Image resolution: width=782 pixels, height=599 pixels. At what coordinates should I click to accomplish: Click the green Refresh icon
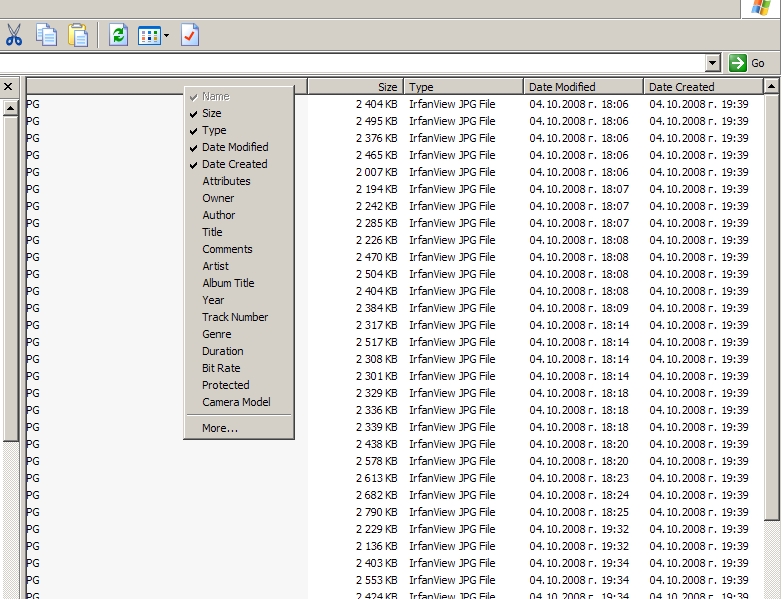[118, 35]
